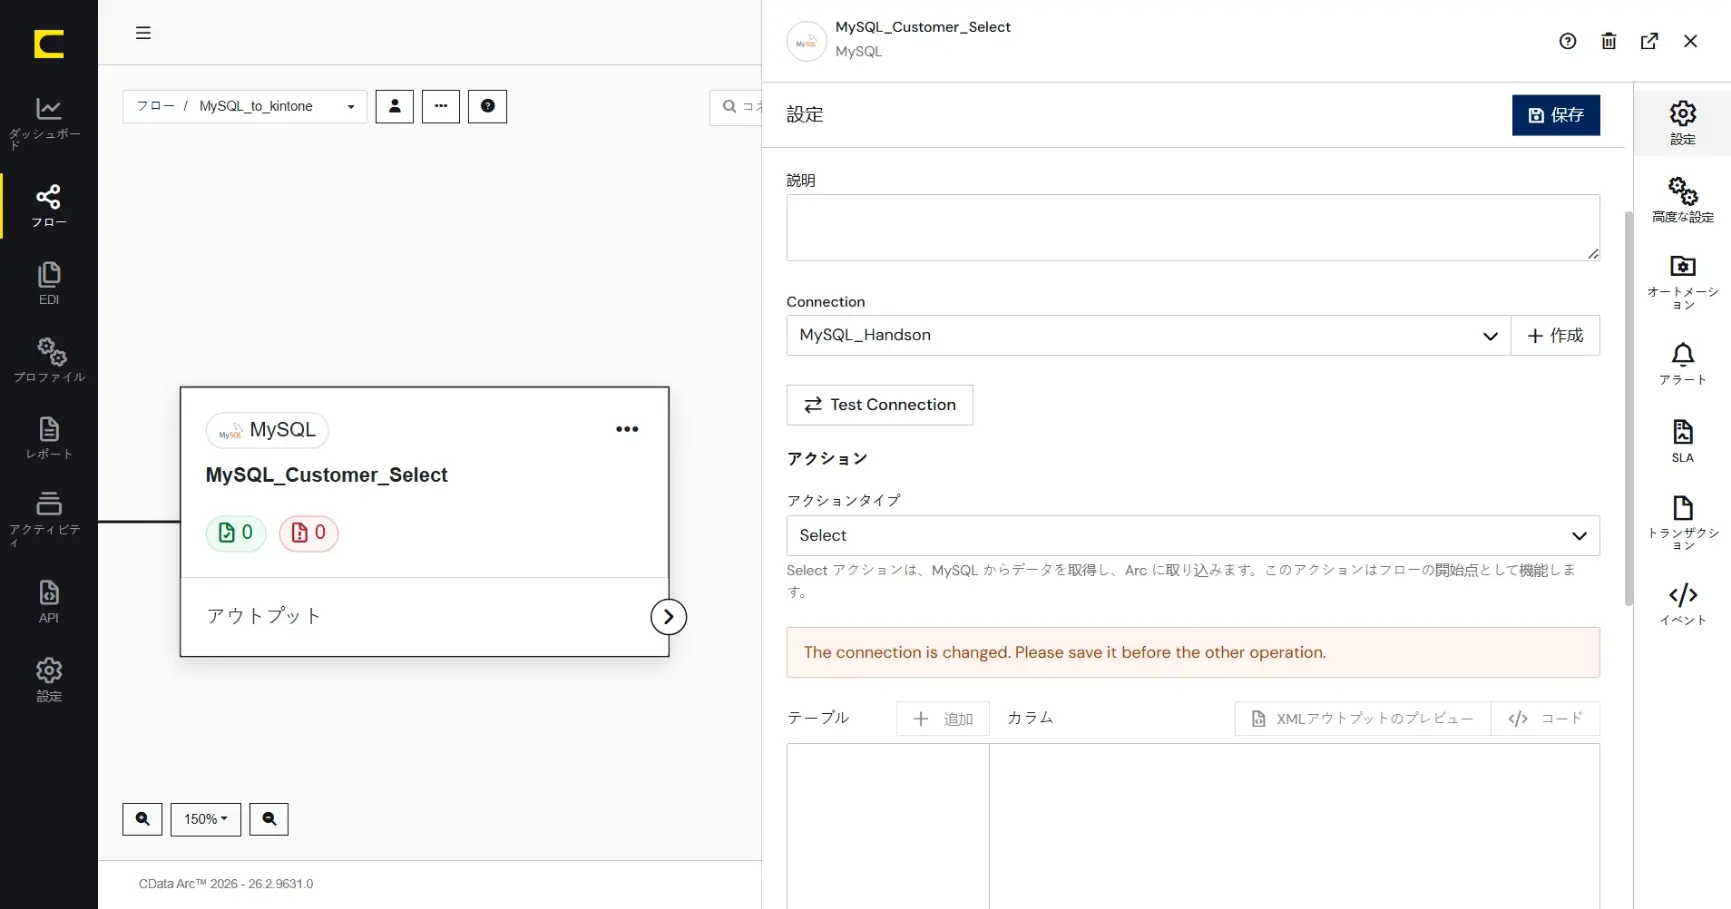Click the Test Connection button

click(x=880, y=405)
